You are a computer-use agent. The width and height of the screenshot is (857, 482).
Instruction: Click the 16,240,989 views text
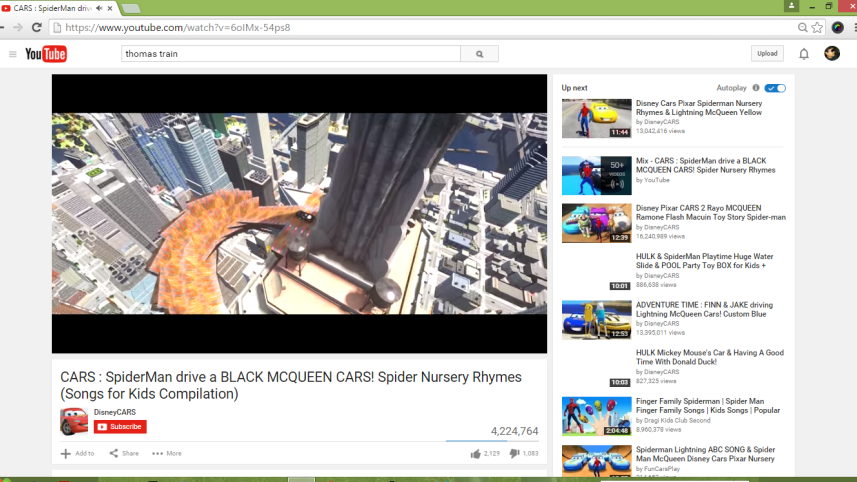coord(660,237)
